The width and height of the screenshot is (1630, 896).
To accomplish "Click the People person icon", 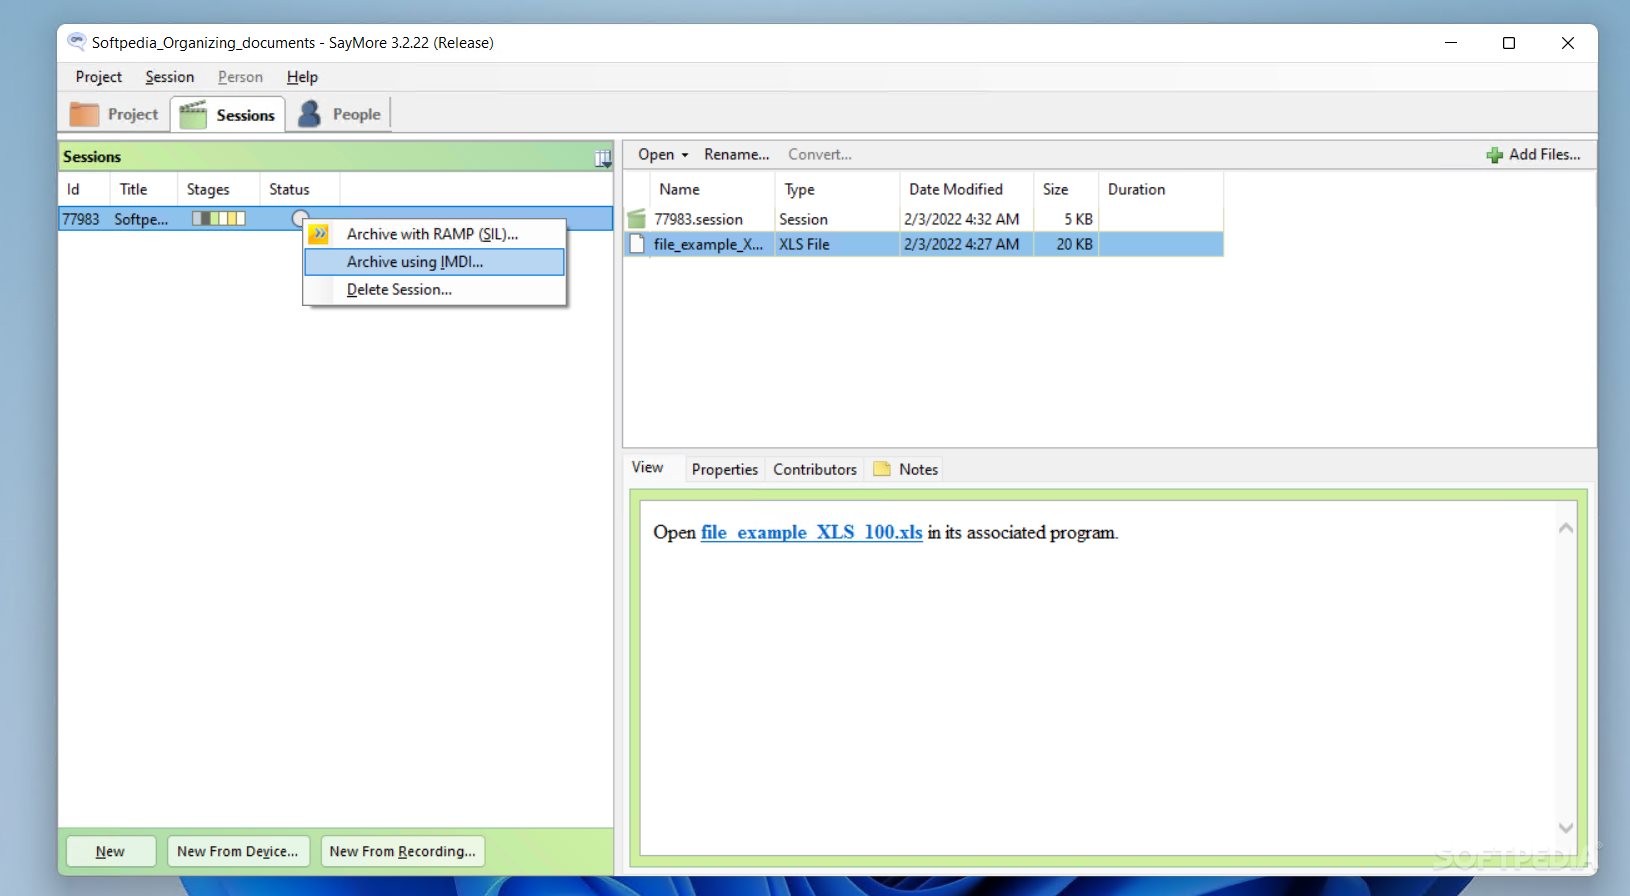I will [310, 114].
